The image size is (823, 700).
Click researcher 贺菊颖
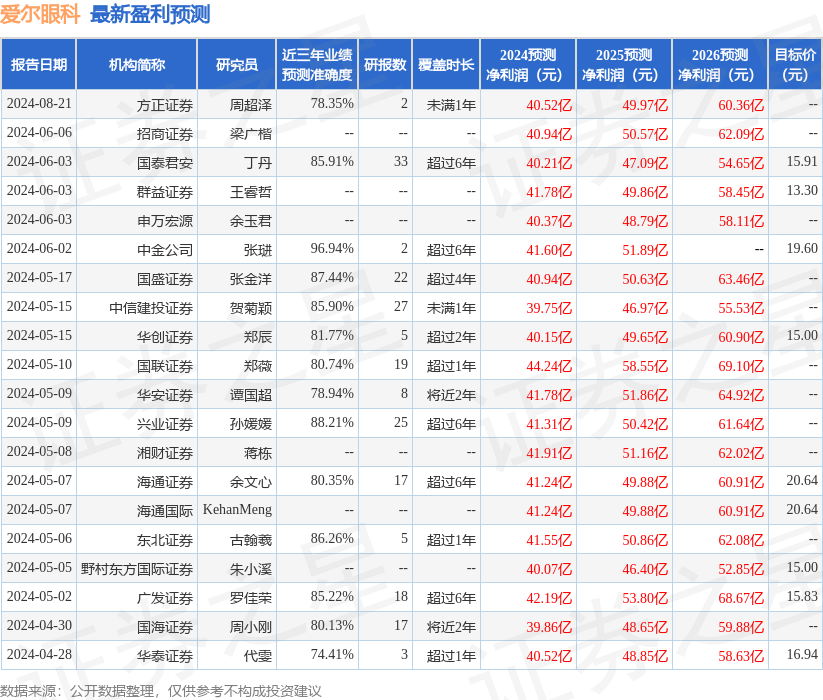pyautogui.click(x=251, y=308)
